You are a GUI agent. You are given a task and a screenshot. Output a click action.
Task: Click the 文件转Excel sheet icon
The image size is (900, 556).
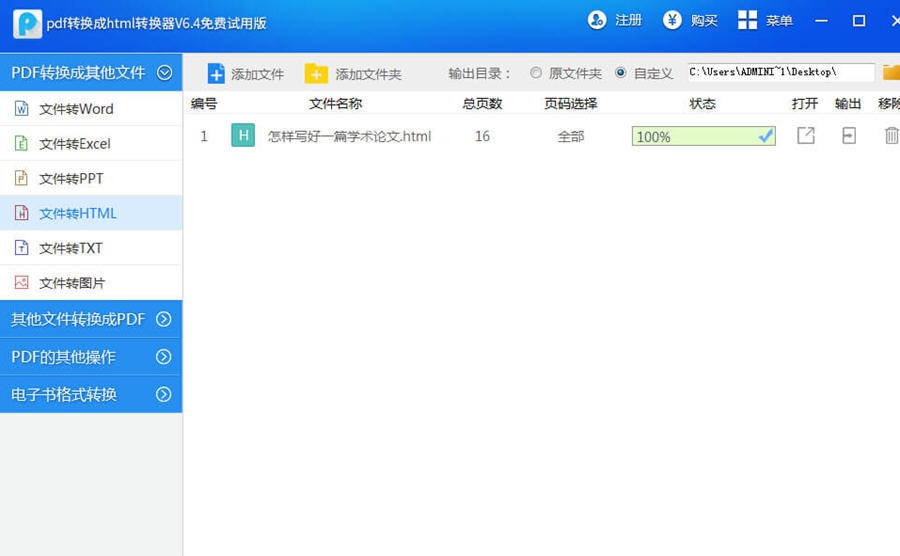tap(21, 143)
